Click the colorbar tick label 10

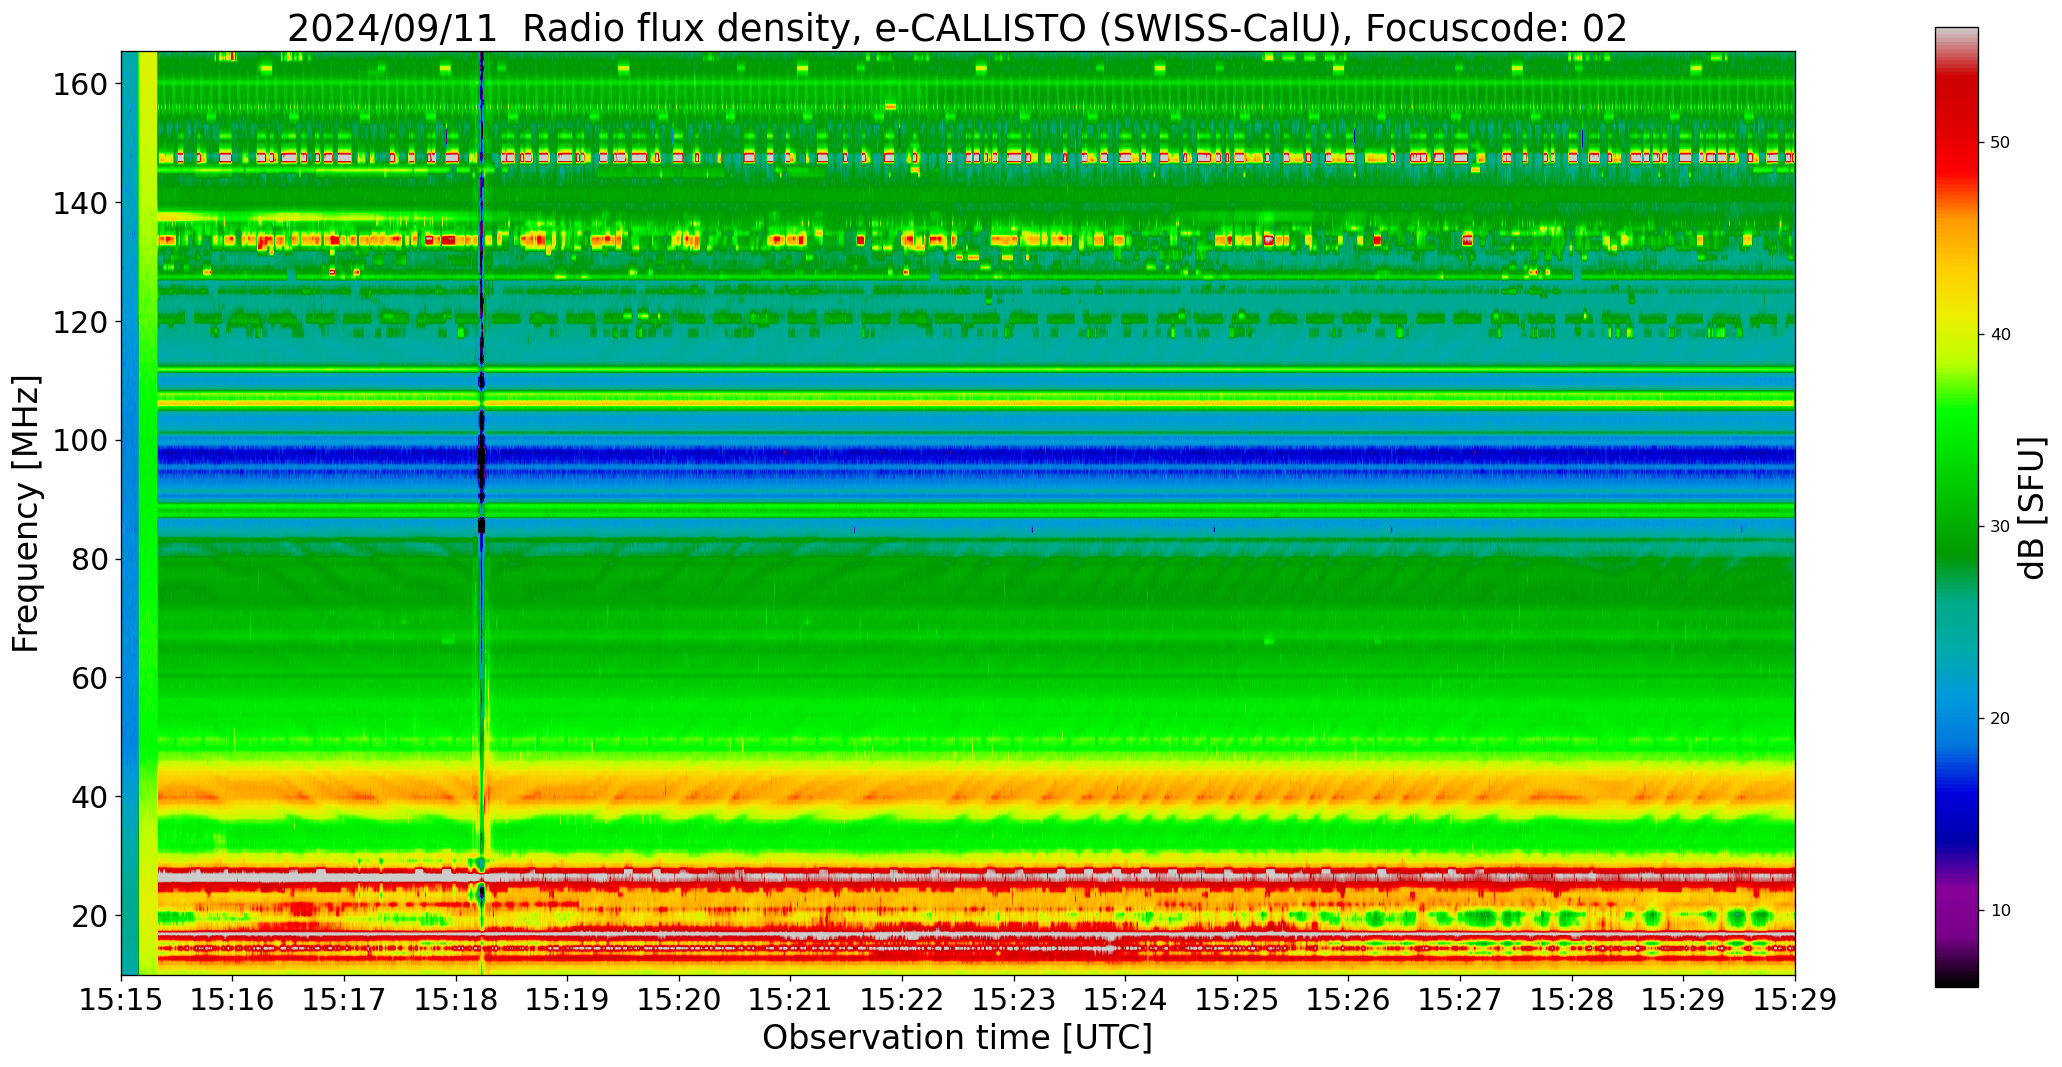click(x=2000, y=911)
